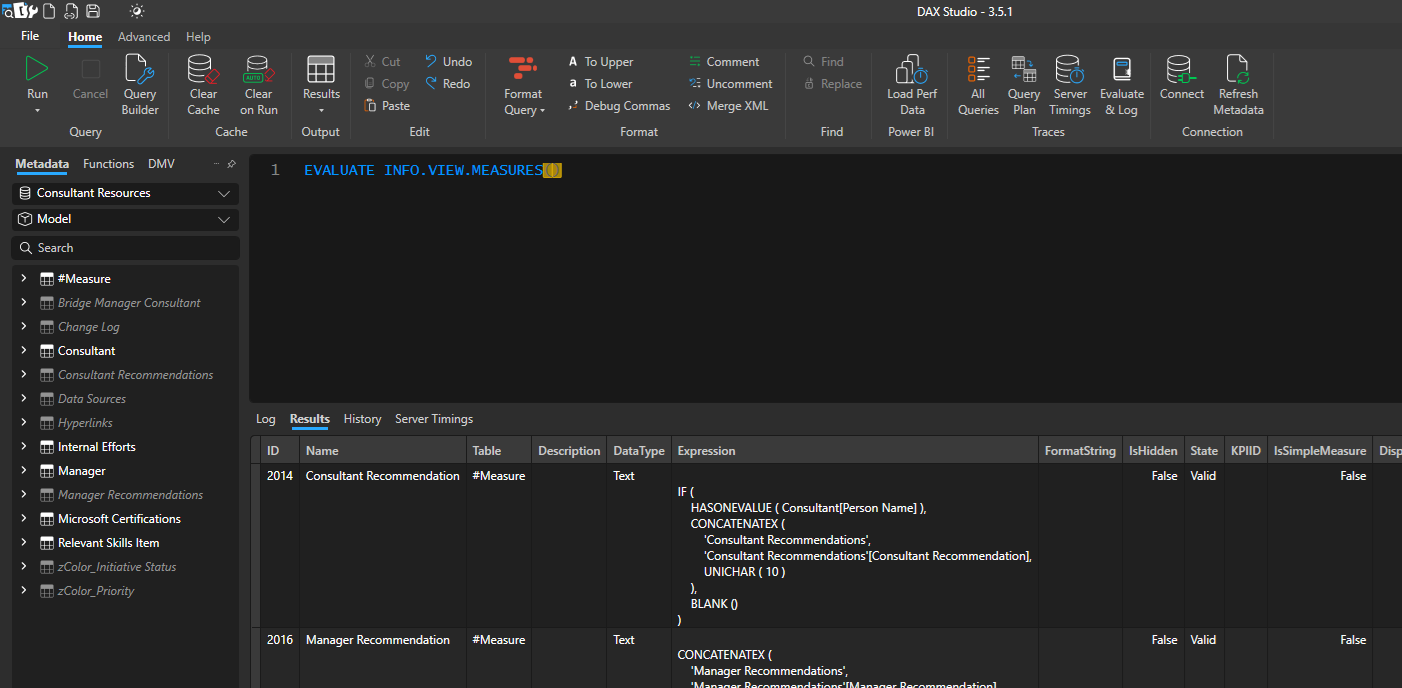Toggle the light theme with the sun icon
This screenshot has width=1402, height=688.
pos(137,11)
